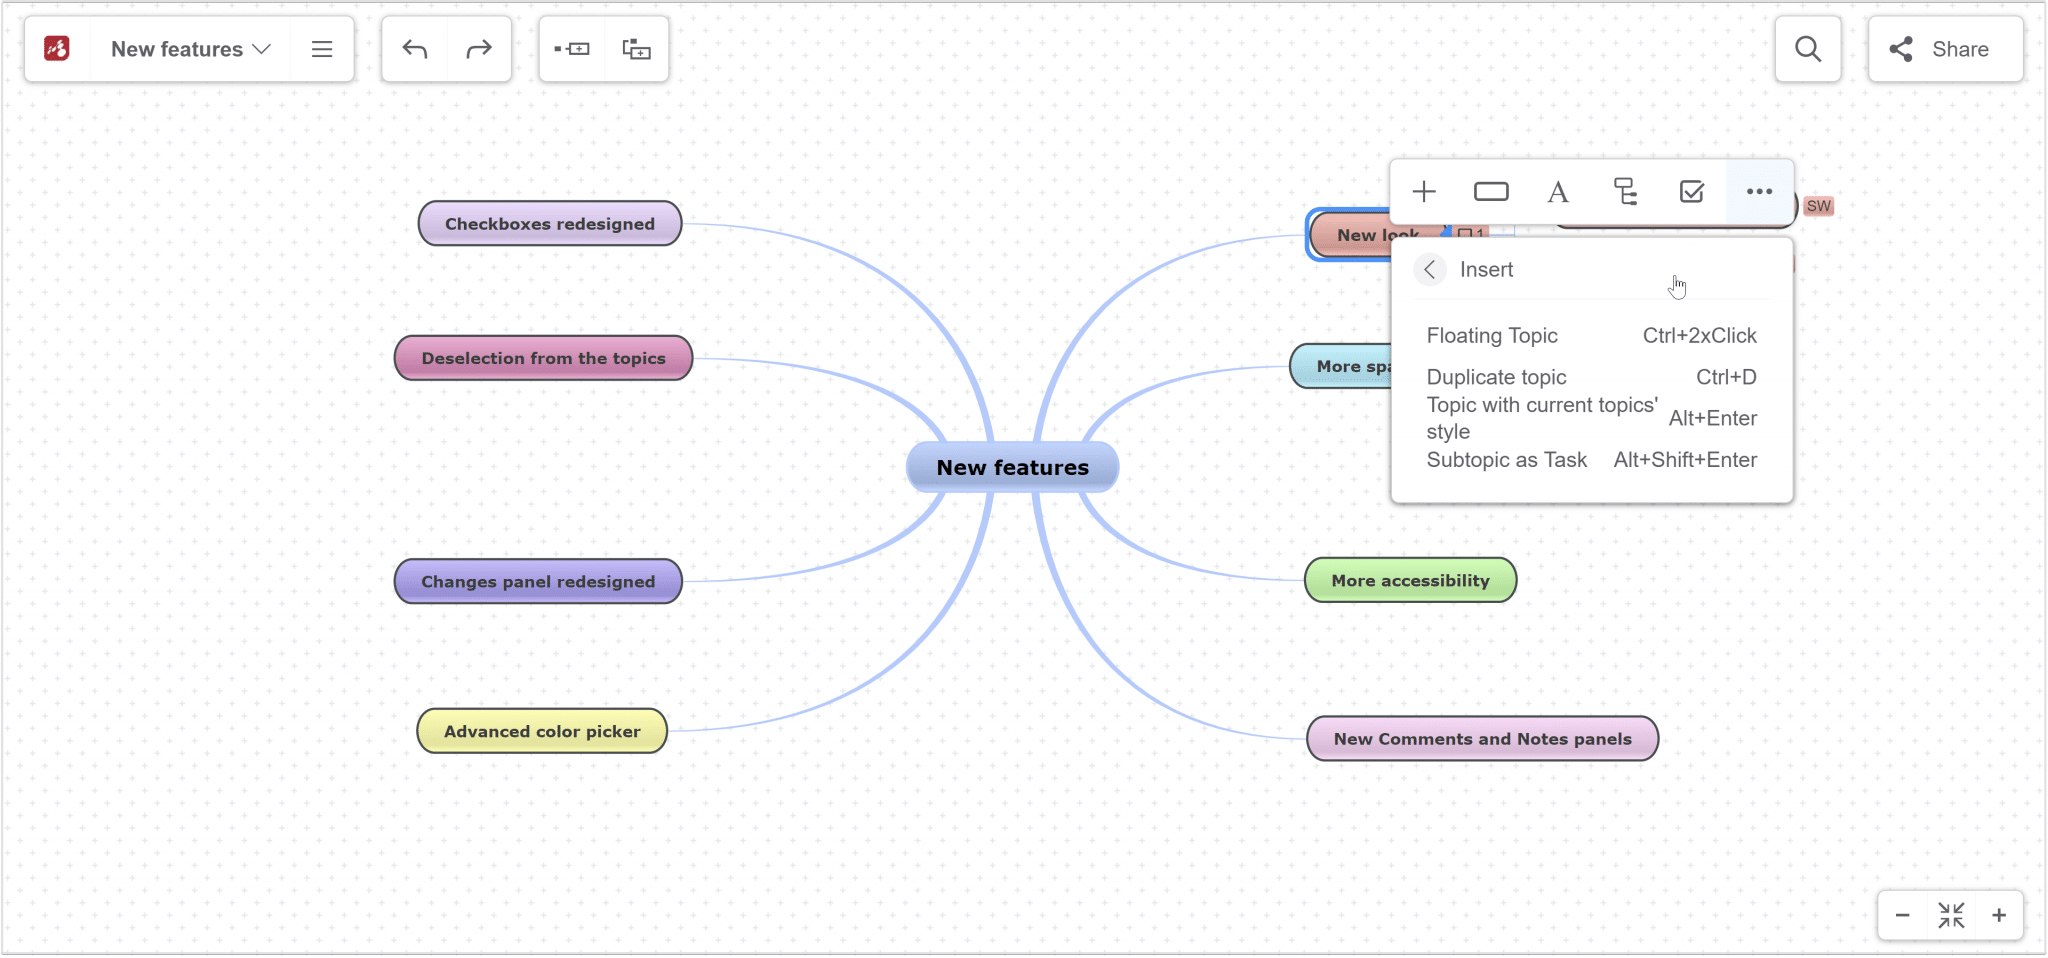
Task: Select the map layout icon
Action: (x=1624, y=191)
